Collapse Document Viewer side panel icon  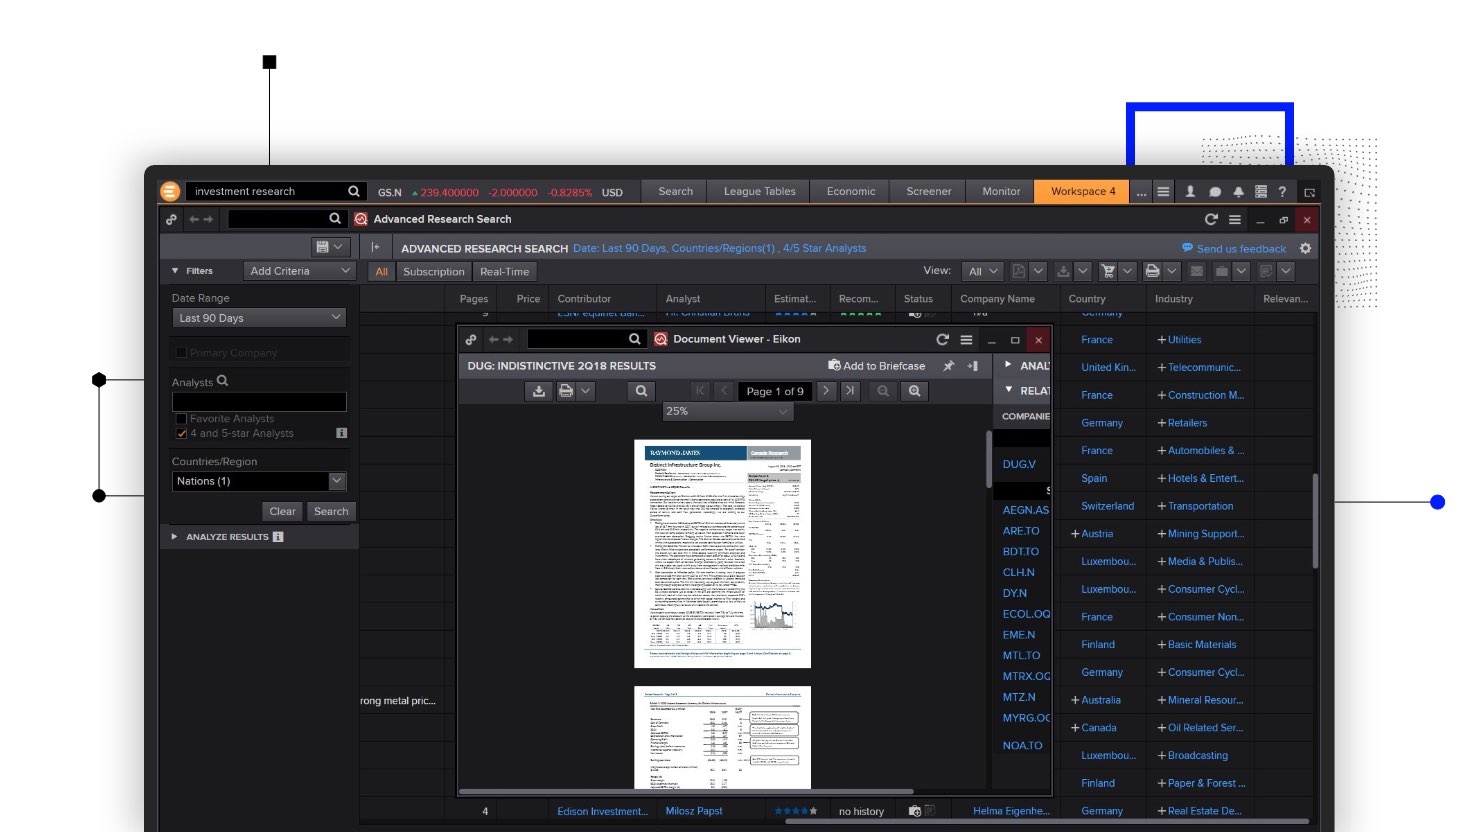coord(972,366)
